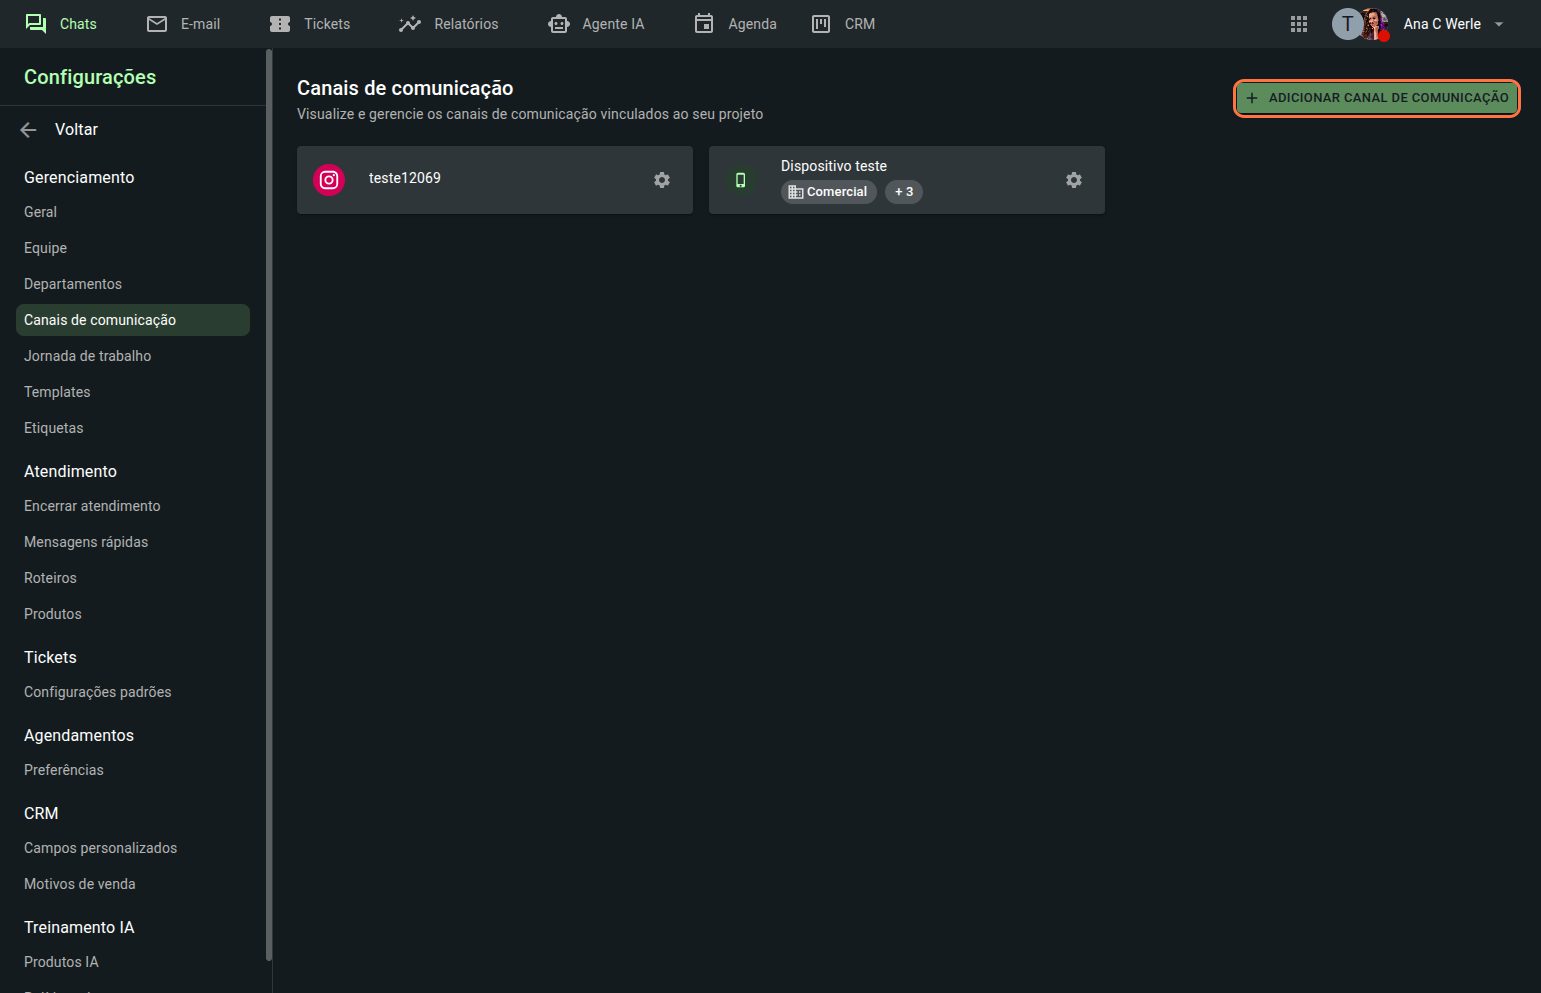Open the Chats icon in top bar
This screenshot has width=1541, height=993.
36,24
